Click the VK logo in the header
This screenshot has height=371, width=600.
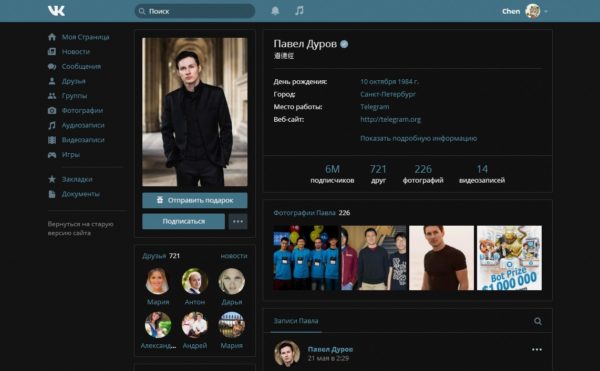pyautogui.click(x=56, y=11)
